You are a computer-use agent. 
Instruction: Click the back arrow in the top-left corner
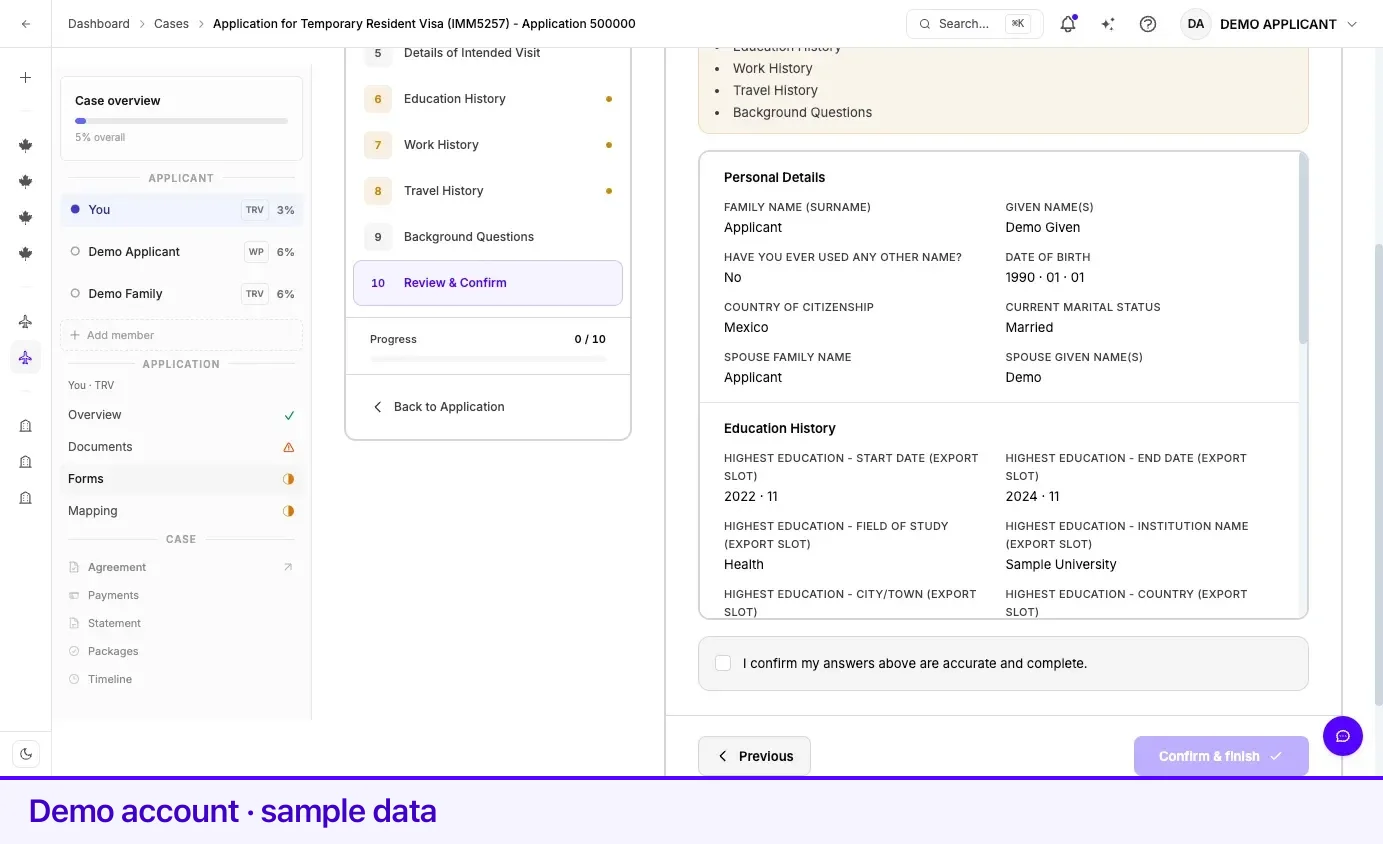coord(25,24)
